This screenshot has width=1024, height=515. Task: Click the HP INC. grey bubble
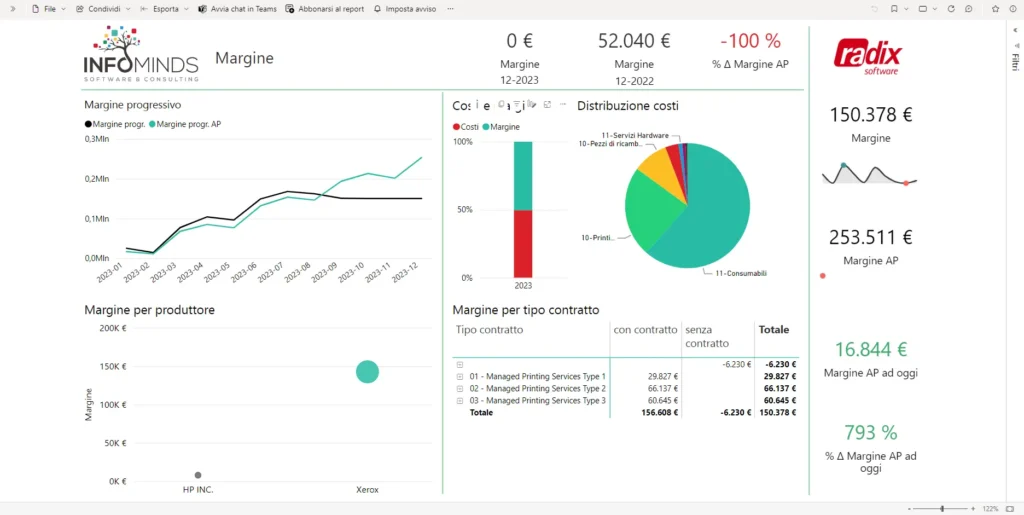198,475
